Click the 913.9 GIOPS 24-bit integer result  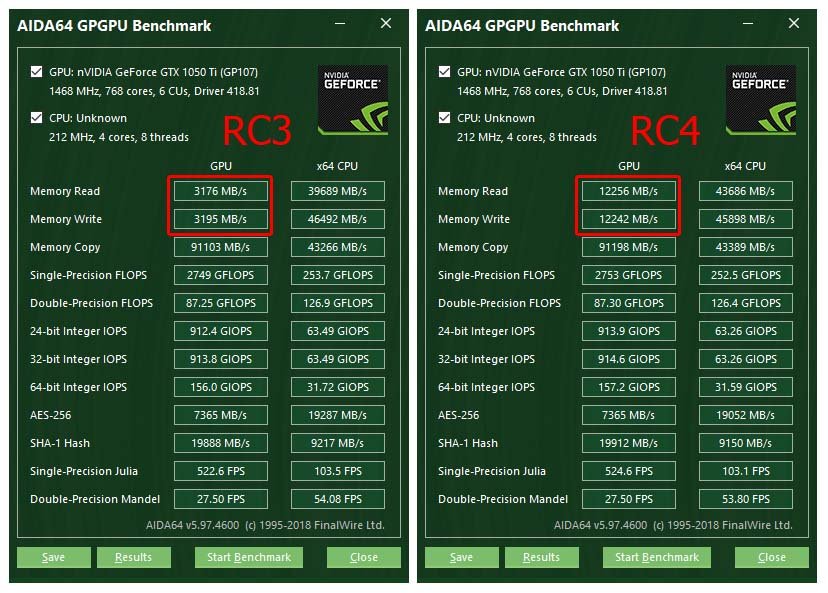(629, 331)
